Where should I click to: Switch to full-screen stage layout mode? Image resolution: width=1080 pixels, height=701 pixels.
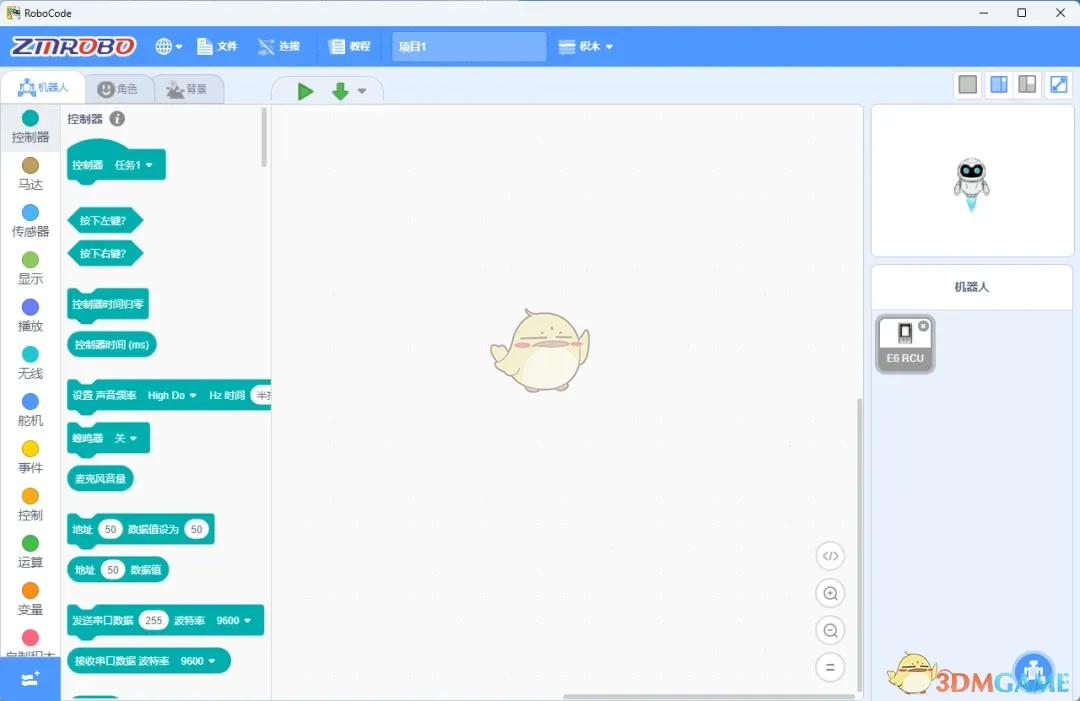pos(1058,85)
